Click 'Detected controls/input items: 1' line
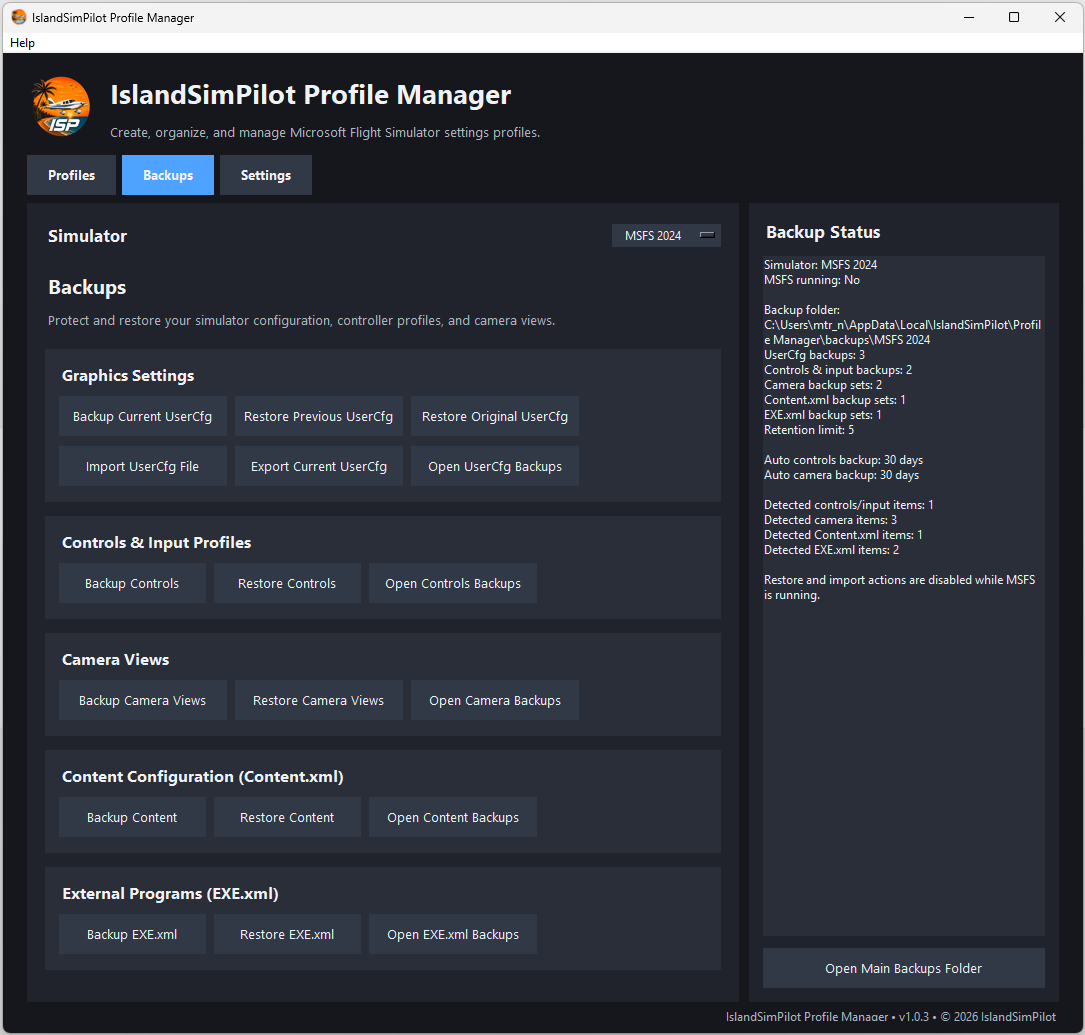This screenshot has height=1035, width=1085. coord(848,505)
